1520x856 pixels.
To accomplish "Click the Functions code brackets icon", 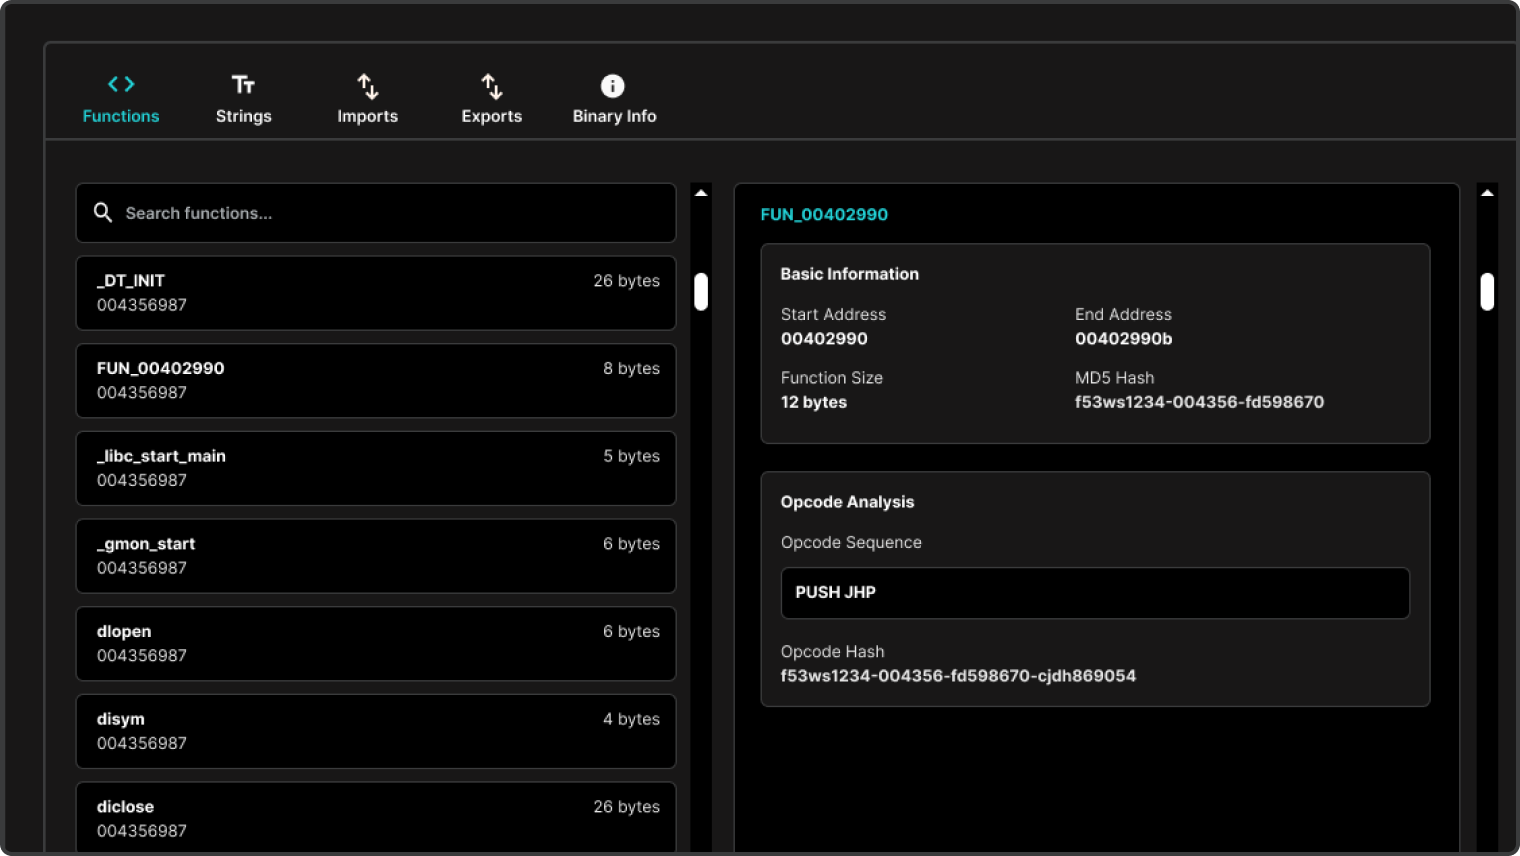I will tap(121, 85).
